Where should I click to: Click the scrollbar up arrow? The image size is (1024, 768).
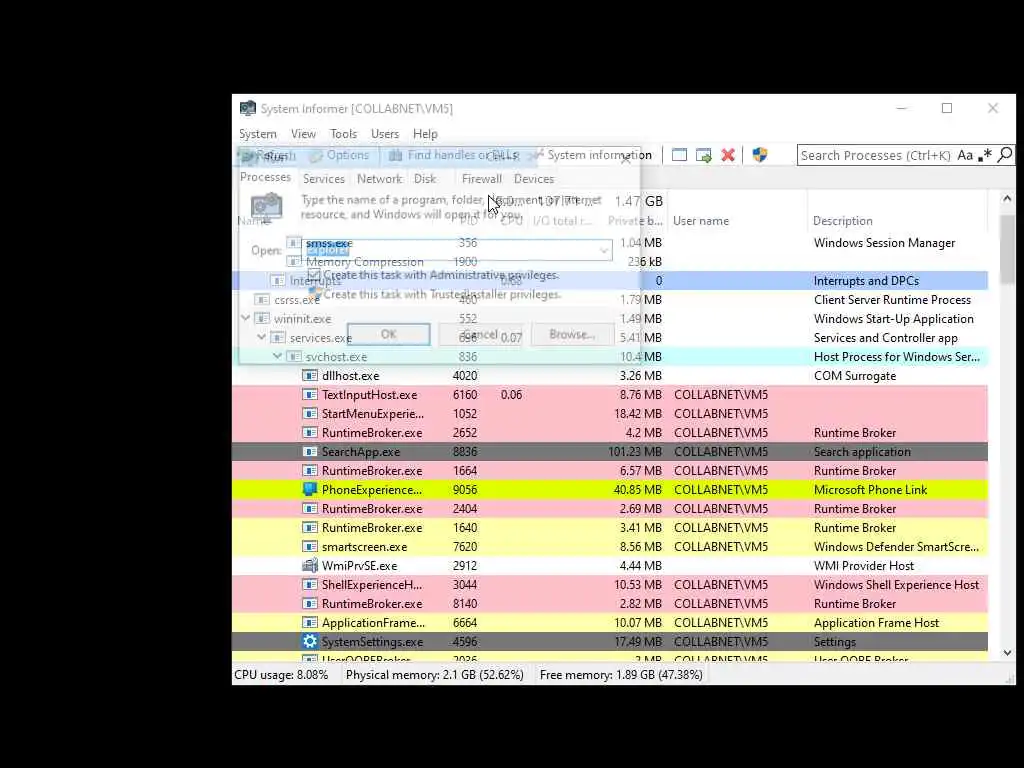click(1006, 199)
